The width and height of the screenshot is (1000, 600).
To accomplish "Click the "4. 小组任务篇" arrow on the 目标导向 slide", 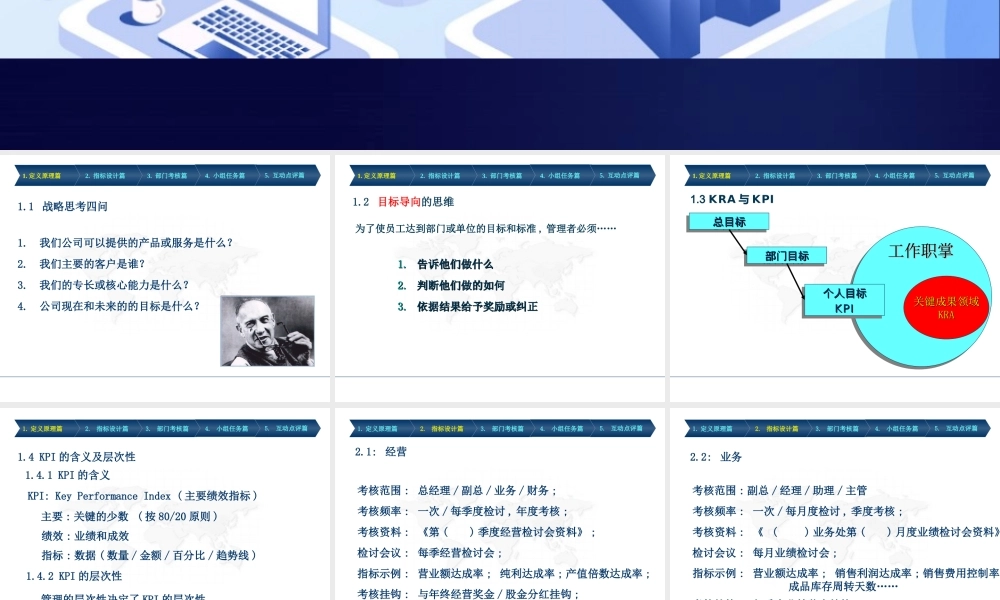I will click(560, 175).
